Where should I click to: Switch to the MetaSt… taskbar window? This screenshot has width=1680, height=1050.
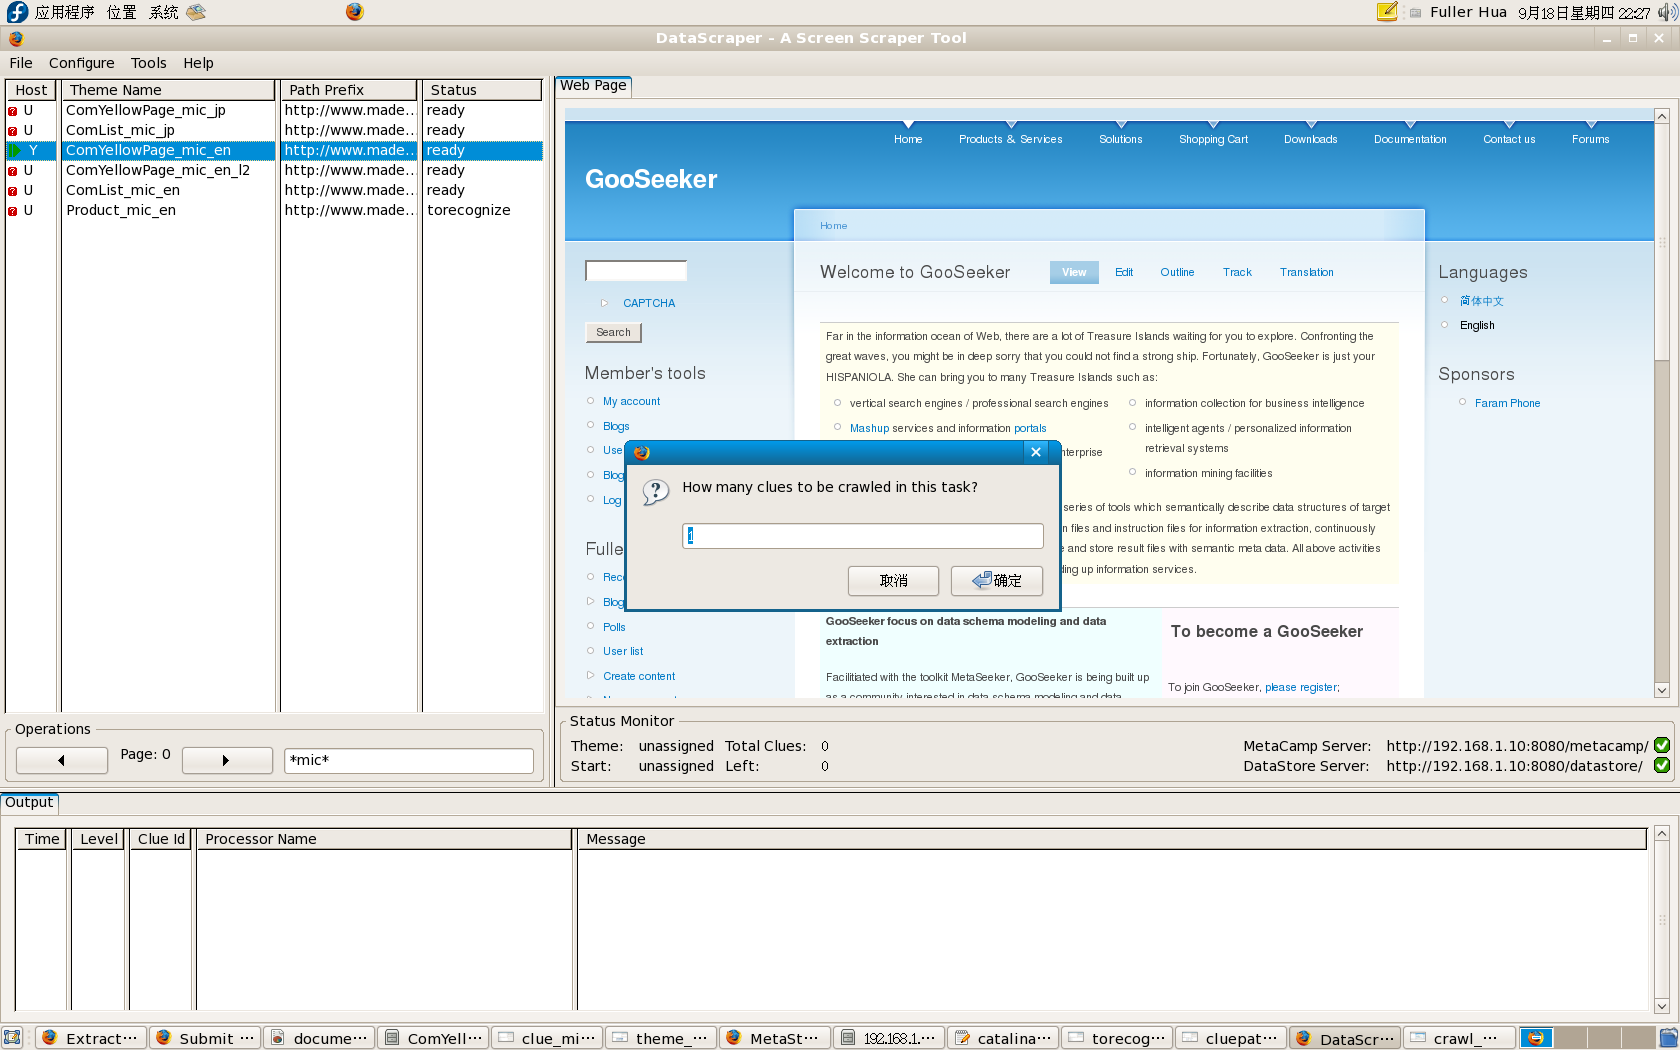(x=775, y=1038)
